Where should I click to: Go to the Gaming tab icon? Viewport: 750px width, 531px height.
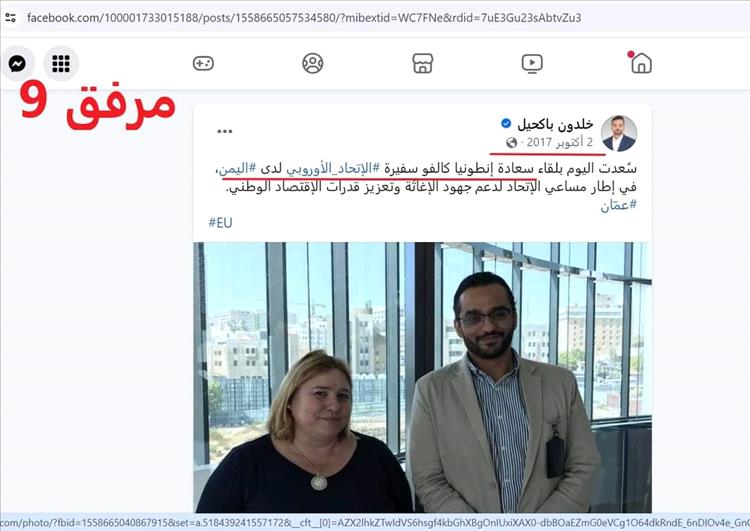click(x=203, y=63)
